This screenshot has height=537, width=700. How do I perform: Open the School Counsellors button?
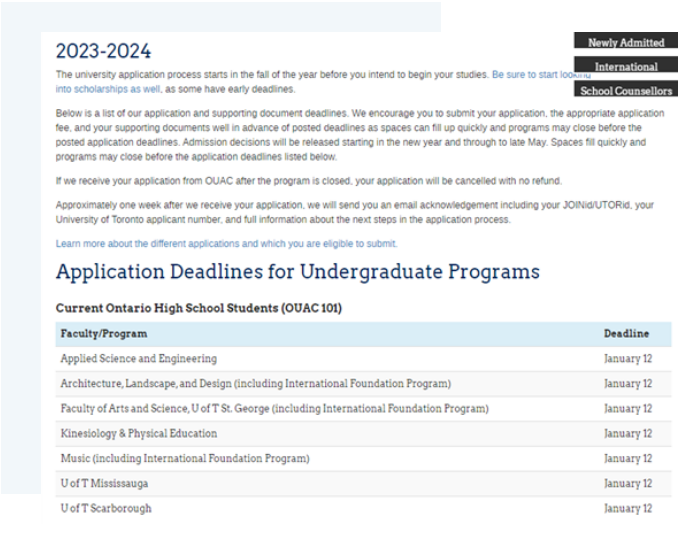(625, 88)
